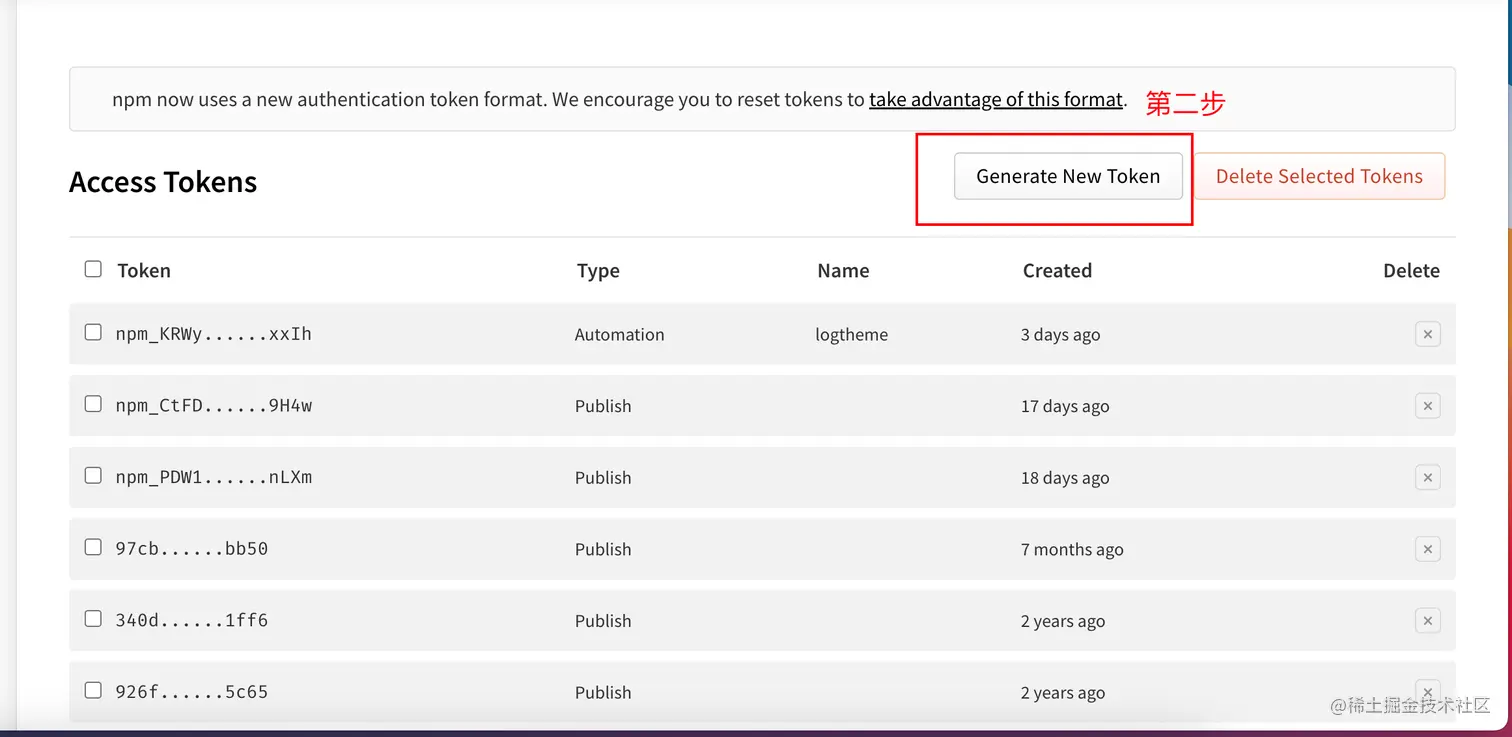Click the token text npm_KRWy......xxIh
This screenshot has width=1512, height=737.
point(213,334)
